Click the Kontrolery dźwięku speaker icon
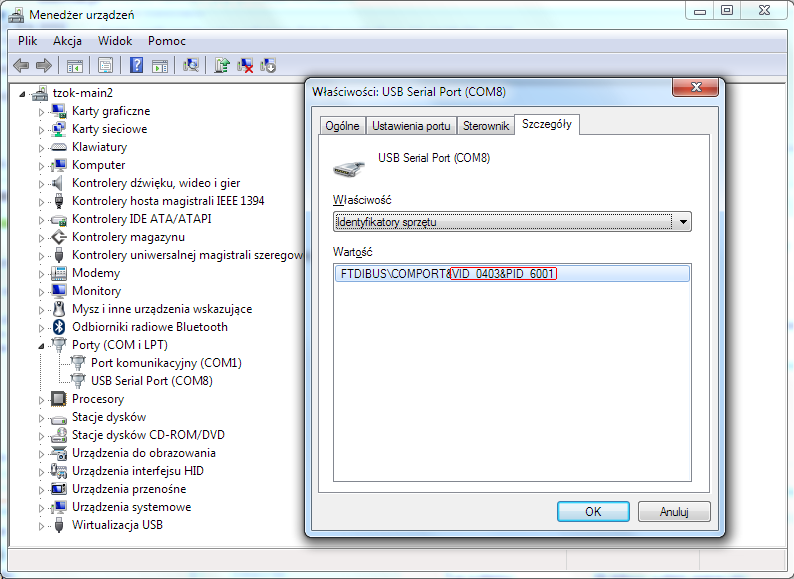Screen dimensions: 794x579 point(58,183)
